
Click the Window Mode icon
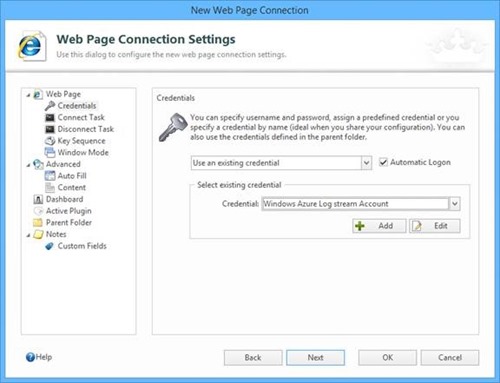coord(50,152)
